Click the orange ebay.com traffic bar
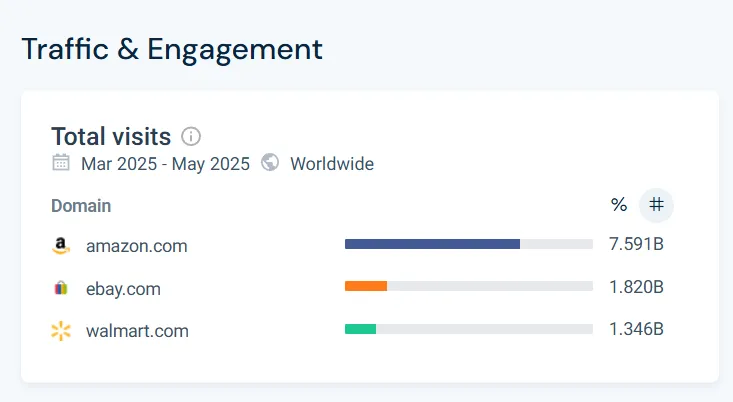This screenshot has height=402, width=733. (366, 286)
